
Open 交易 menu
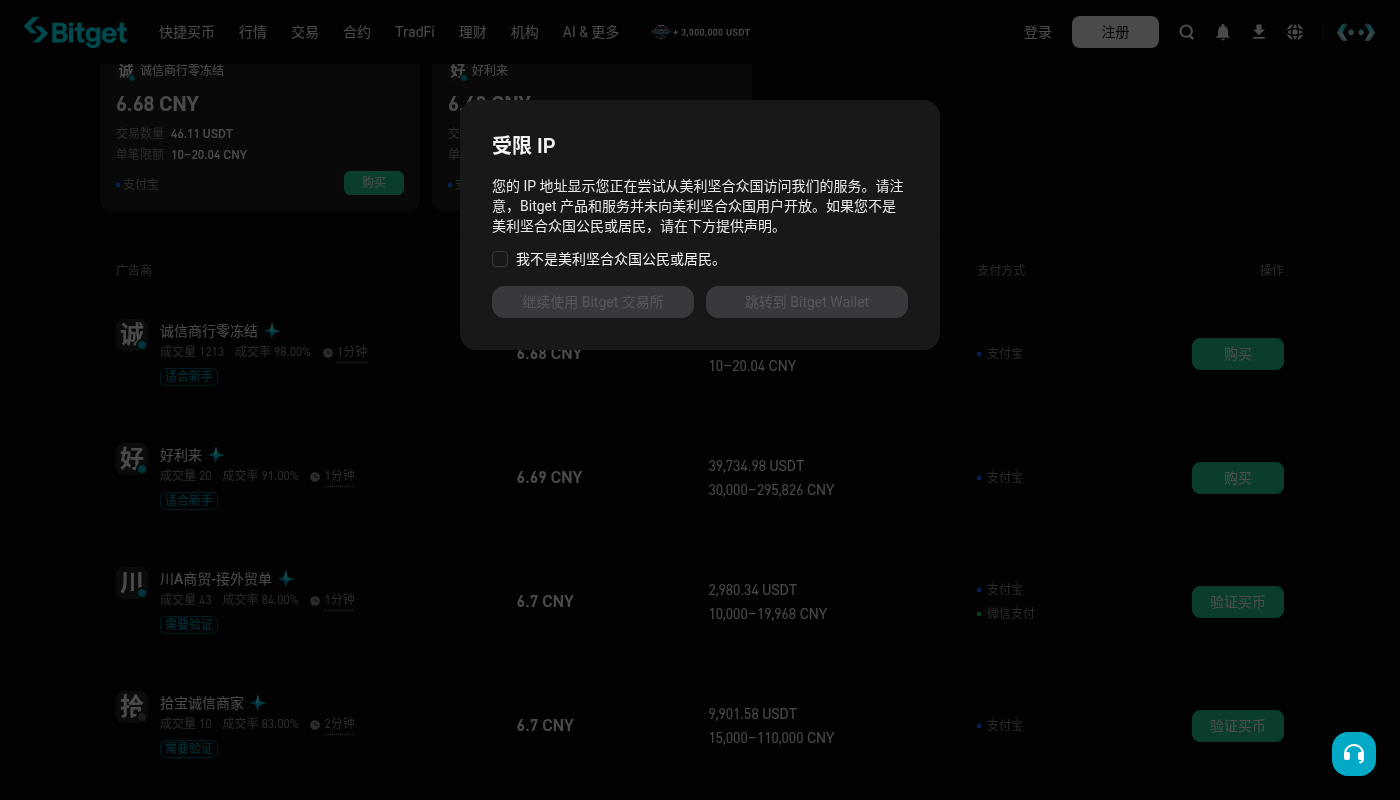(305, 32)
